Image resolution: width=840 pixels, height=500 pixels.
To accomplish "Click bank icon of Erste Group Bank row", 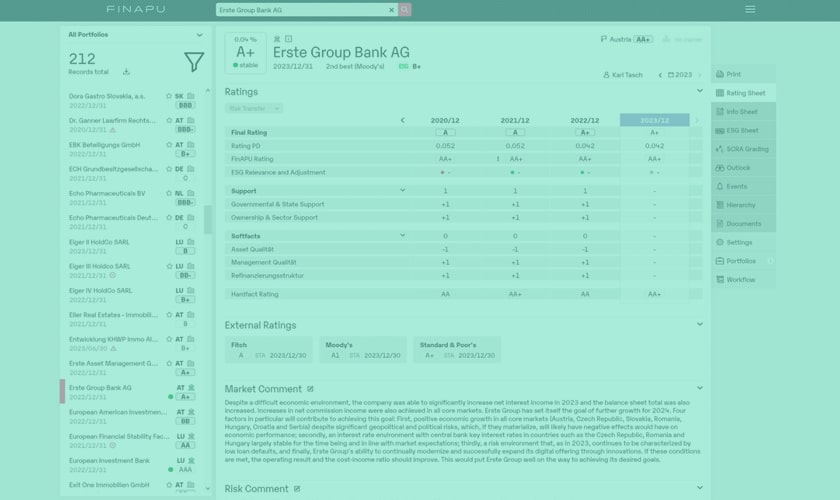I will coord(191,387).
